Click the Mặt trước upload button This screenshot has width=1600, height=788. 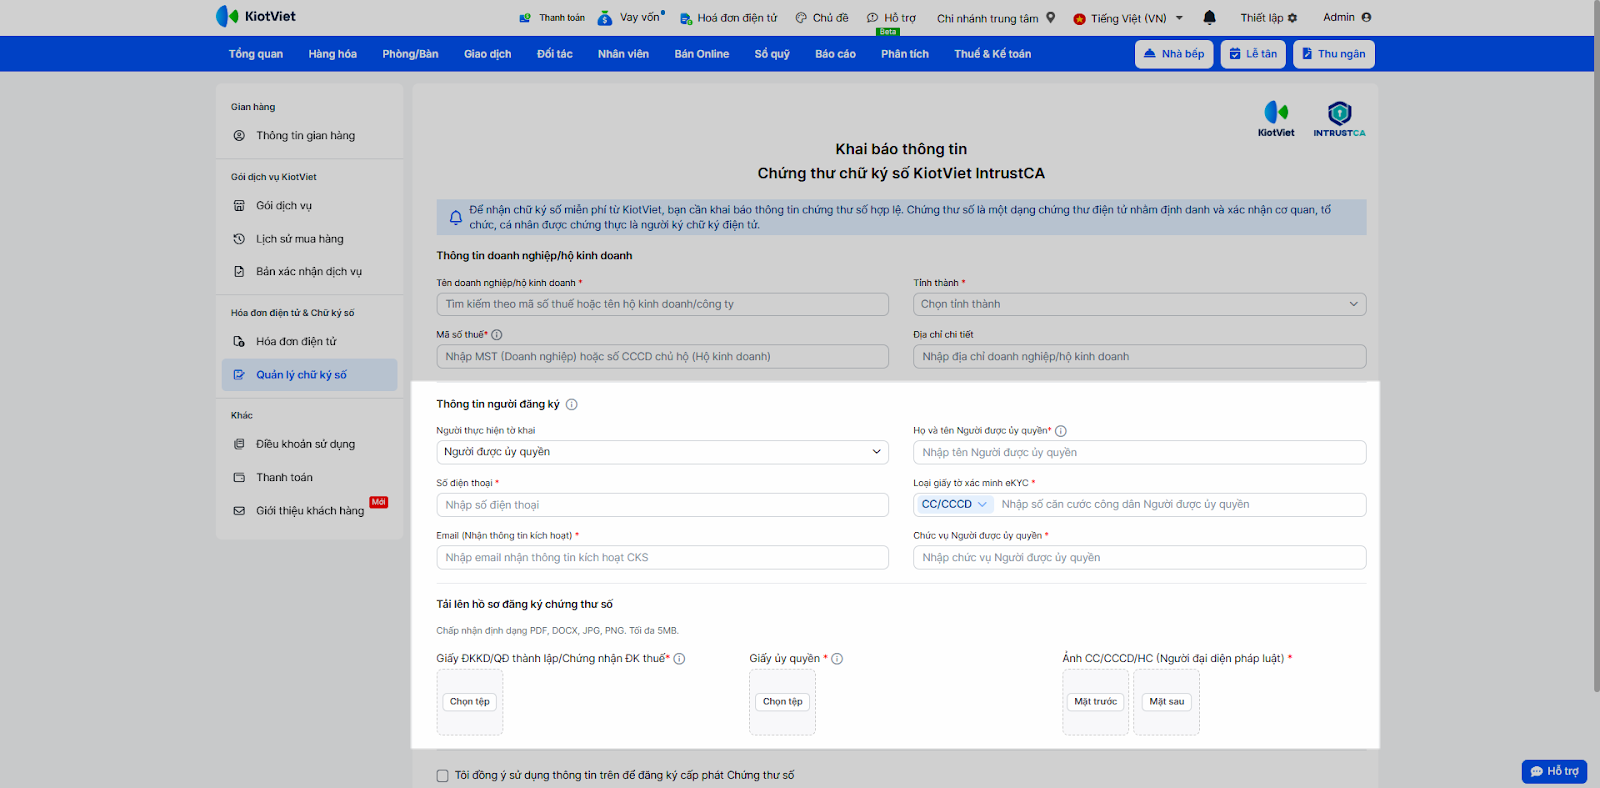1095,702
